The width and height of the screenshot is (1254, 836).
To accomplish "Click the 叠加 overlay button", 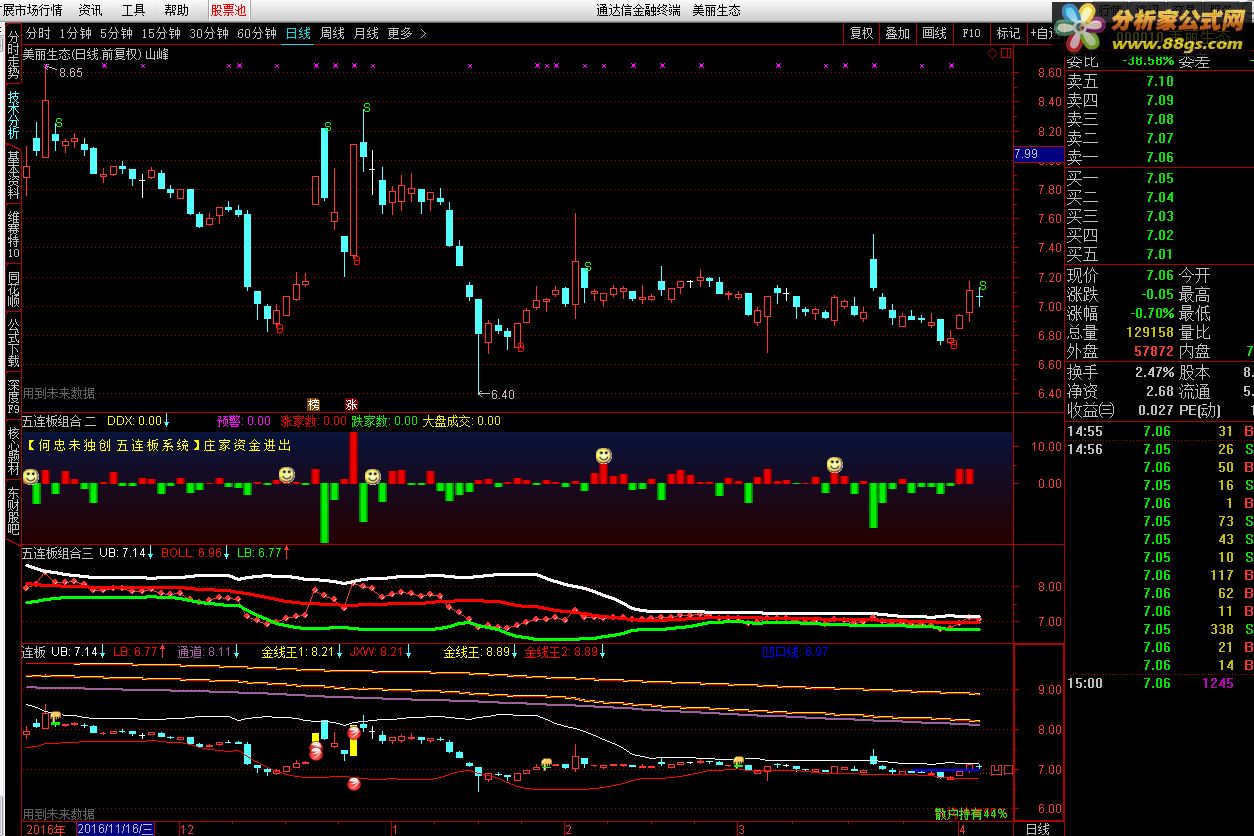I will point(897,33).
